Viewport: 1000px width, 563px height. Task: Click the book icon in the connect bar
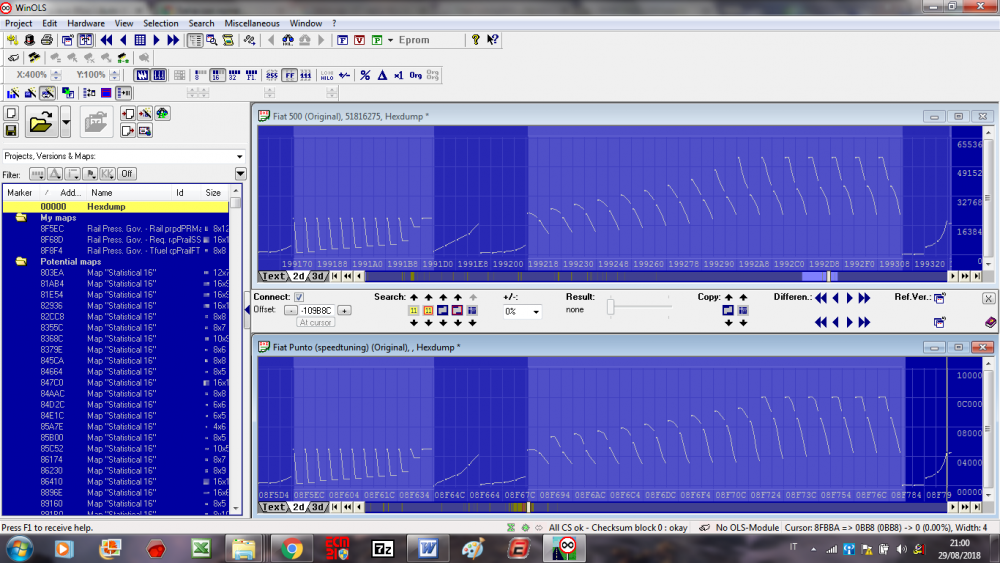[x=990, y=323]
